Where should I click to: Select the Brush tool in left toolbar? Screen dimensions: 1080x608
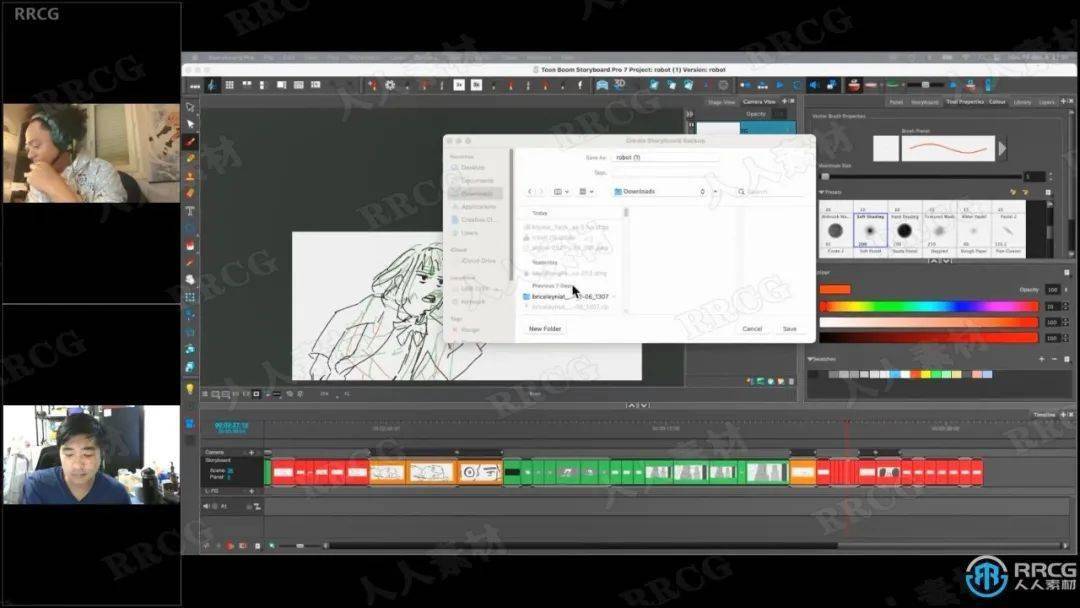pos(190,141)
